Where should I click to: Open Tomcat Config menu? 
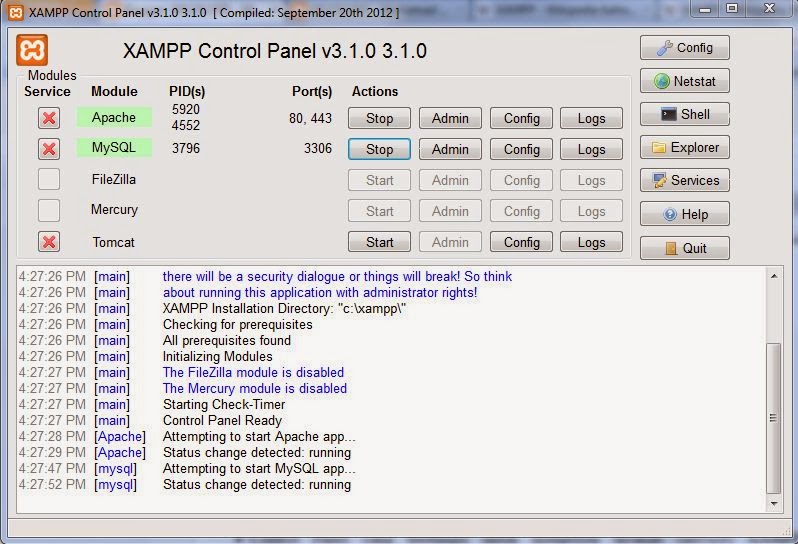(521, 242)
